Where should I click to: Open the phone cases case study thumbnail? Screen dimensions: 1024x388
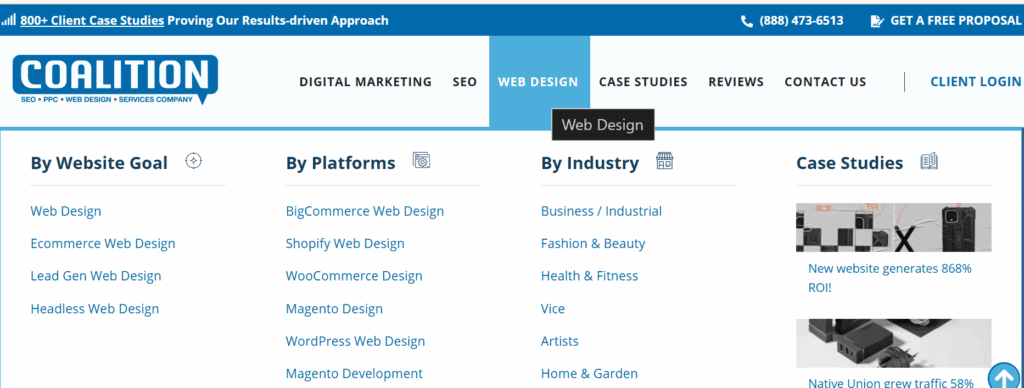pyautogui.click(x=893, y=227)
